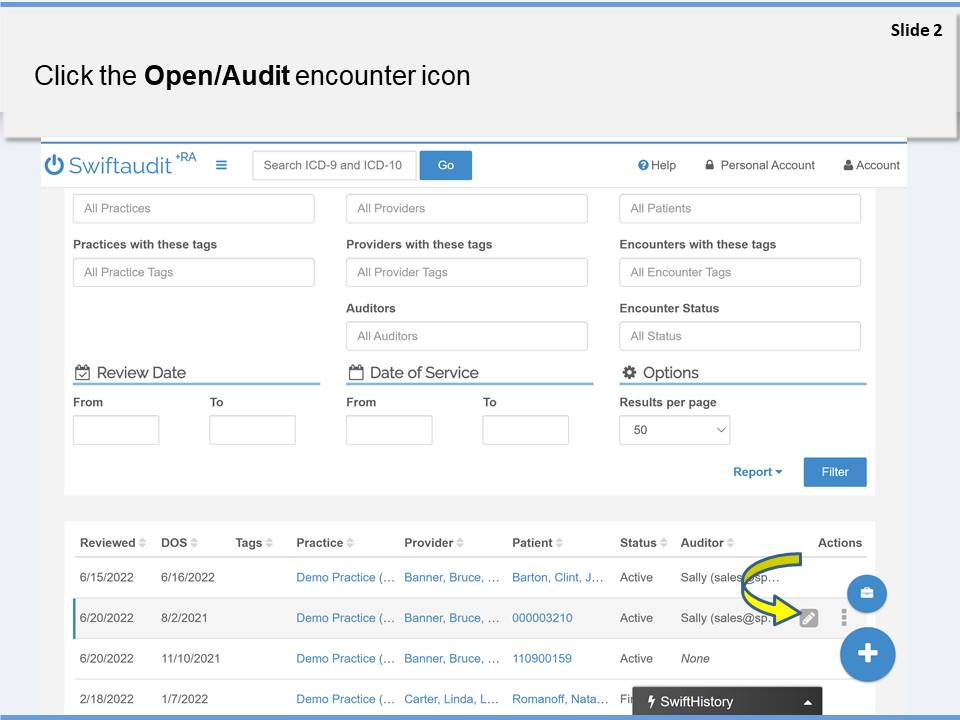Open the All Status encounter status selector
Image resolution: width=960 pixels, height=720 pixels.
click(739, 336)
